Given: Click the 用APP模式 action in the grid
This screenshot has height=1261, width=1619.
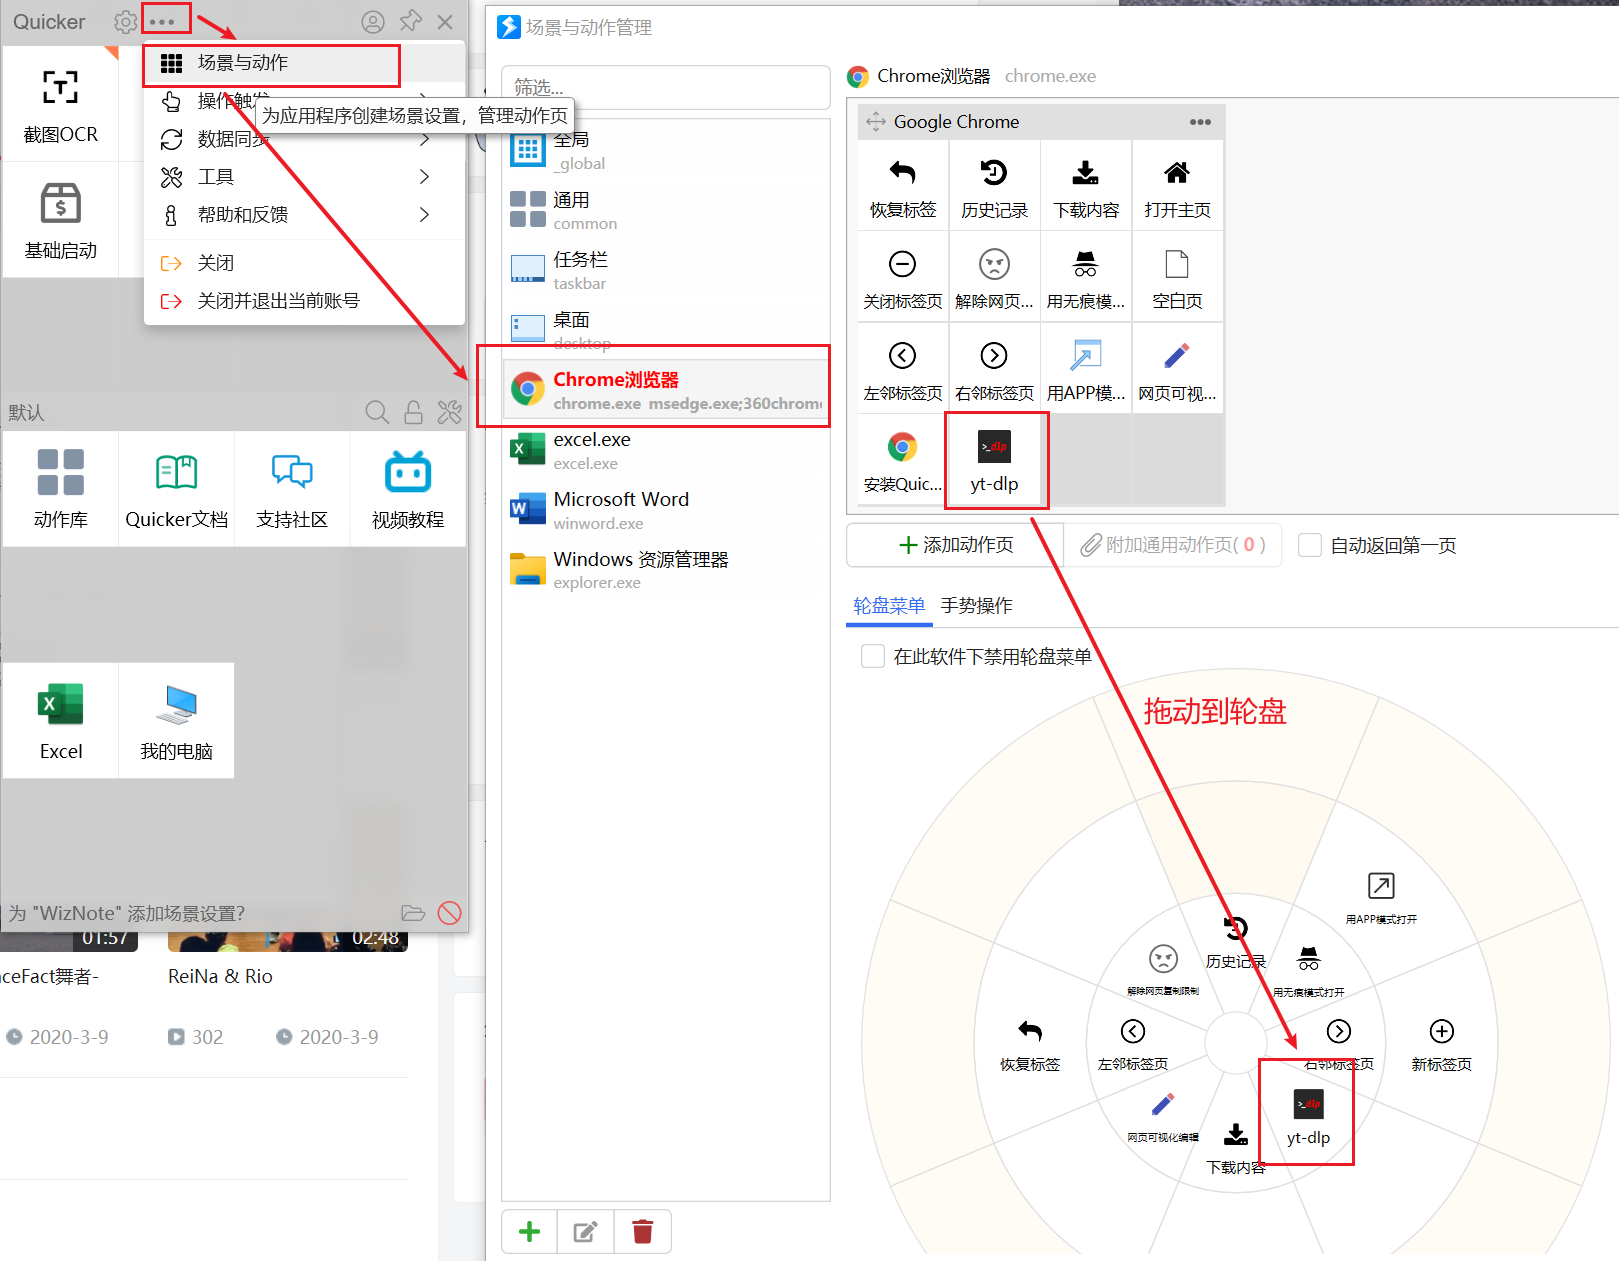Looking at the screenshot, I should [x=1086, y=369].
